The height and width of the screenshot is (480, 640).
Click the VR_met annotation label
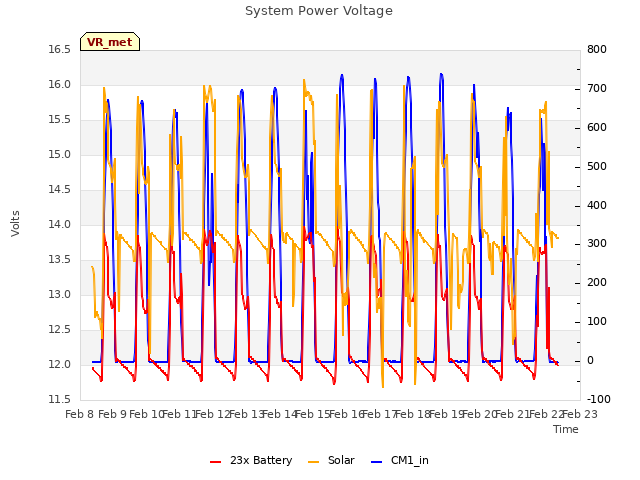110,42
